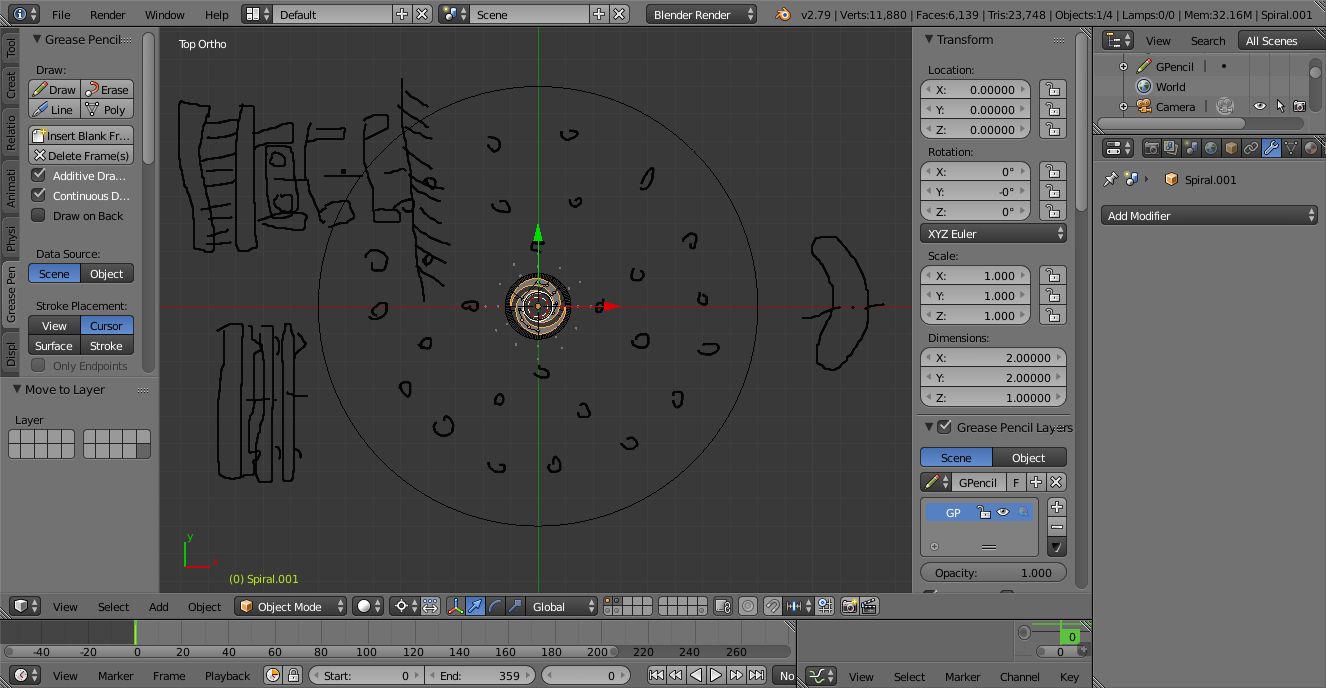Toggle Rotation Z lock icon
1326x688 pixels.
(1052, 211)
